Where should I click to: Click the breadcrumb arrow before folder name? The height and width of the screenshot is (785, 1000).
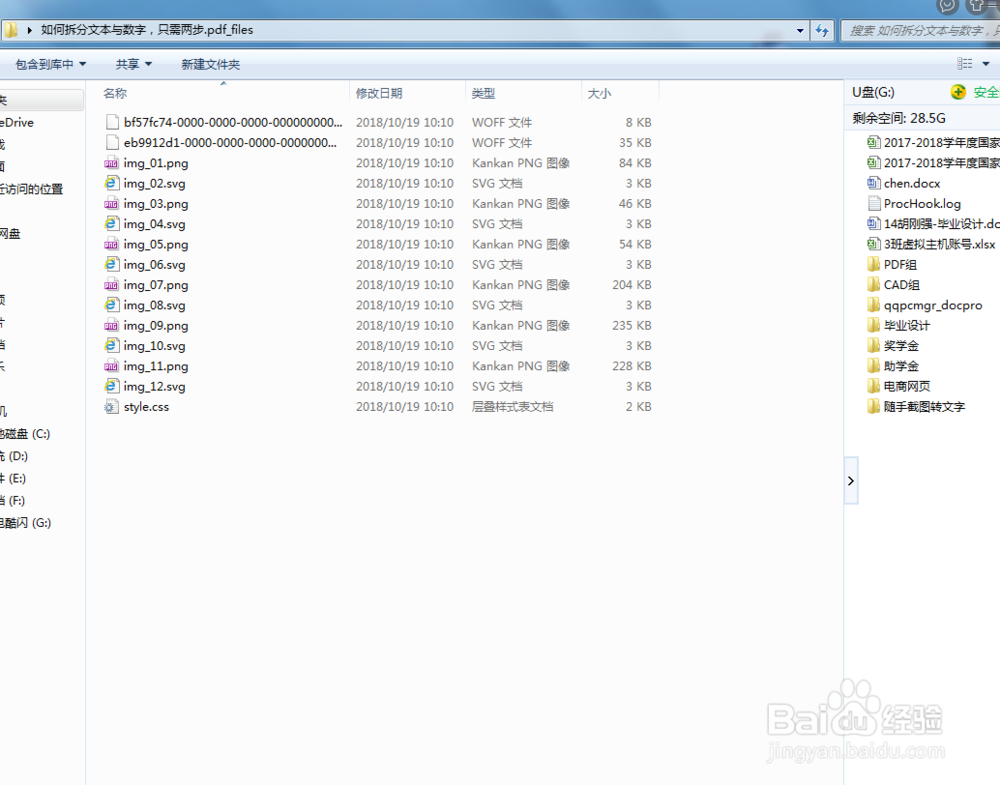(x=29, y=30)
